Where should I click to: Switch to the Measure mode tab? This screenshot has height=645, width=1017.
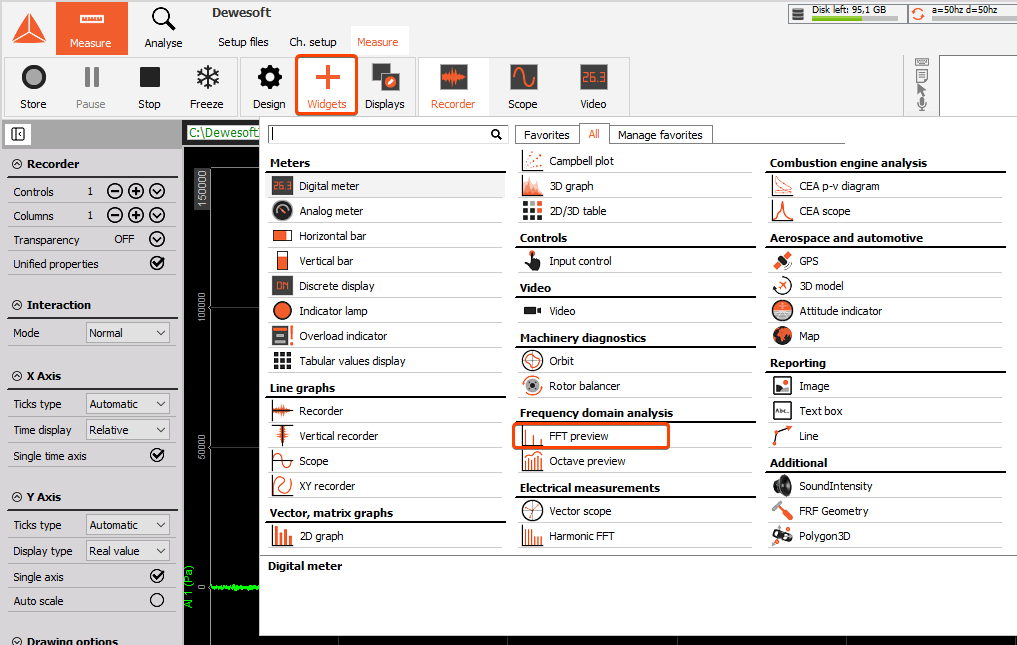91,28
